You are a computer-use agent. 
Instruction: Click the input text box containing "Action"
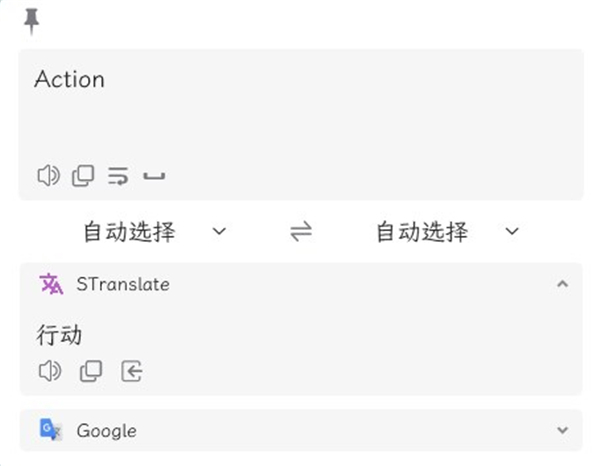point(300,110)
